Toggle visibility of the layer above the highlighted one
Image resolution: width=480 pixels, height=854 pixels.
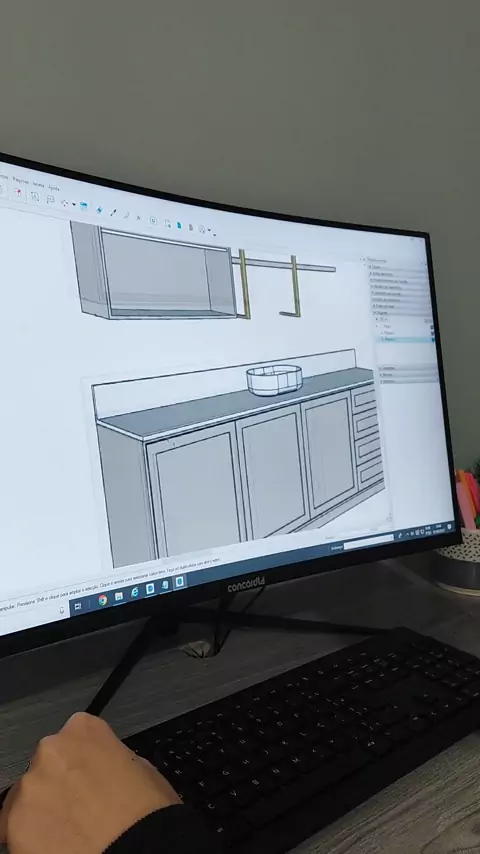[433, 333]
